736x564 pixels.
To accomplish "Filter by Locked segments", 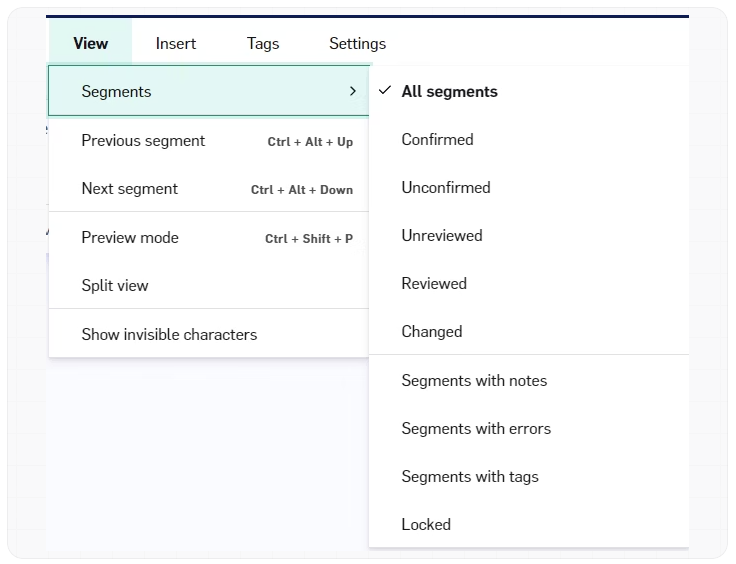I will pyautogui.click(x=426, y=524).
